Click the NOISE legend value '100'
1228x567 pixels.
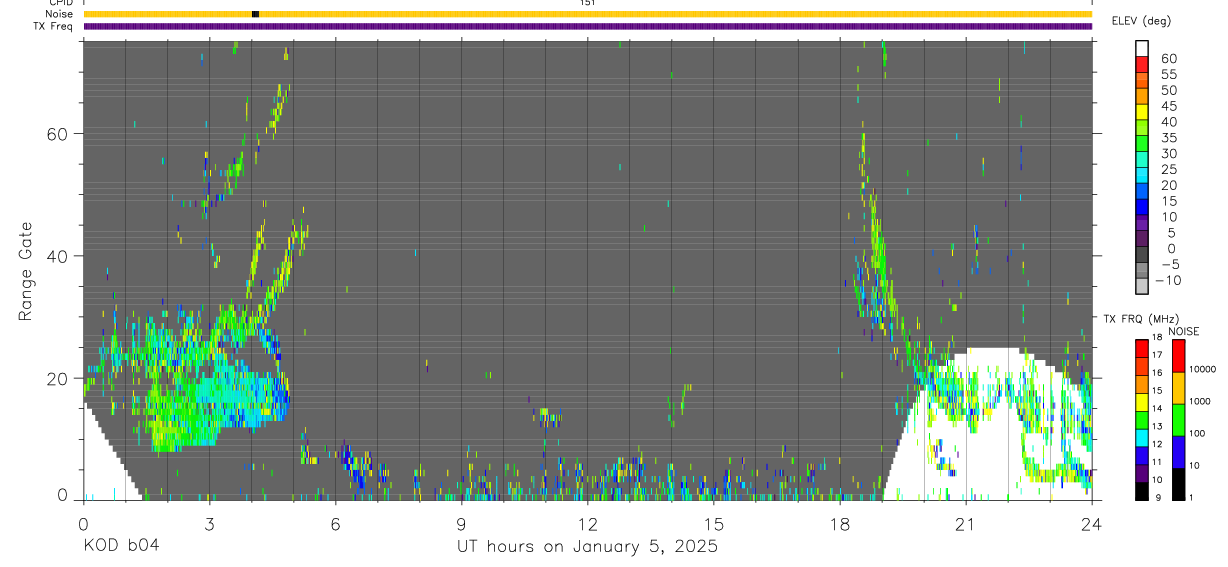pyautogui.click(x=1201, y=434)
